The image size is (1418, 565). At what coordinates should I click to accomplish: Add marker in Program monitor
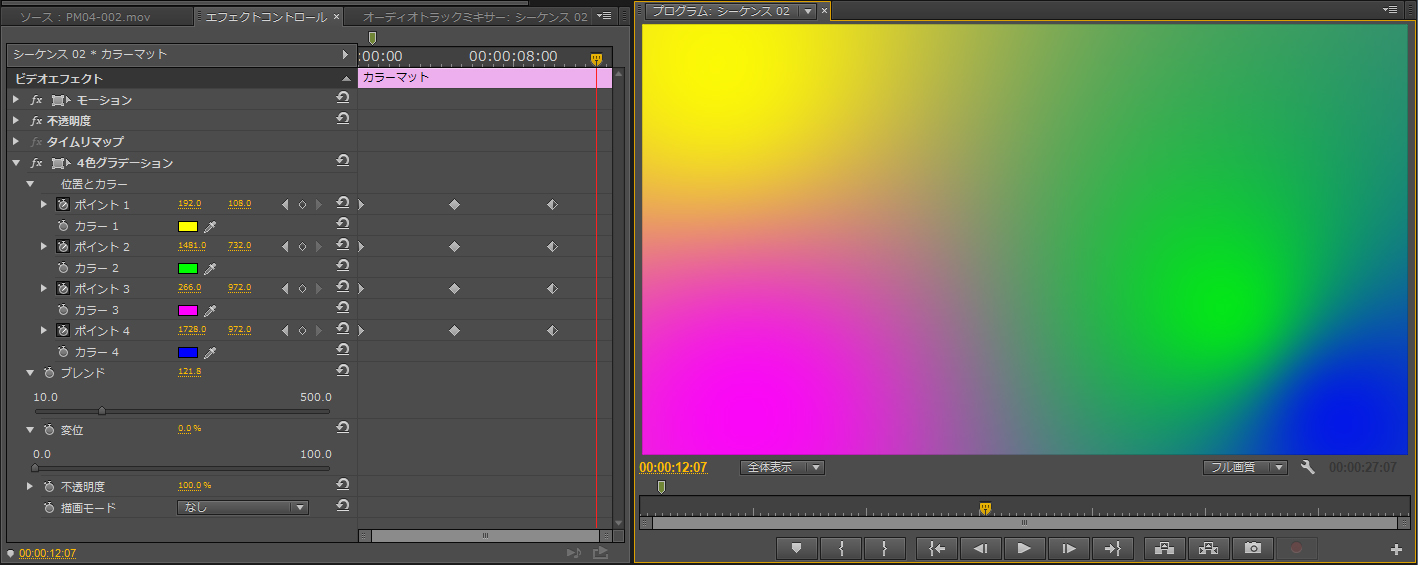coord(797,548)
